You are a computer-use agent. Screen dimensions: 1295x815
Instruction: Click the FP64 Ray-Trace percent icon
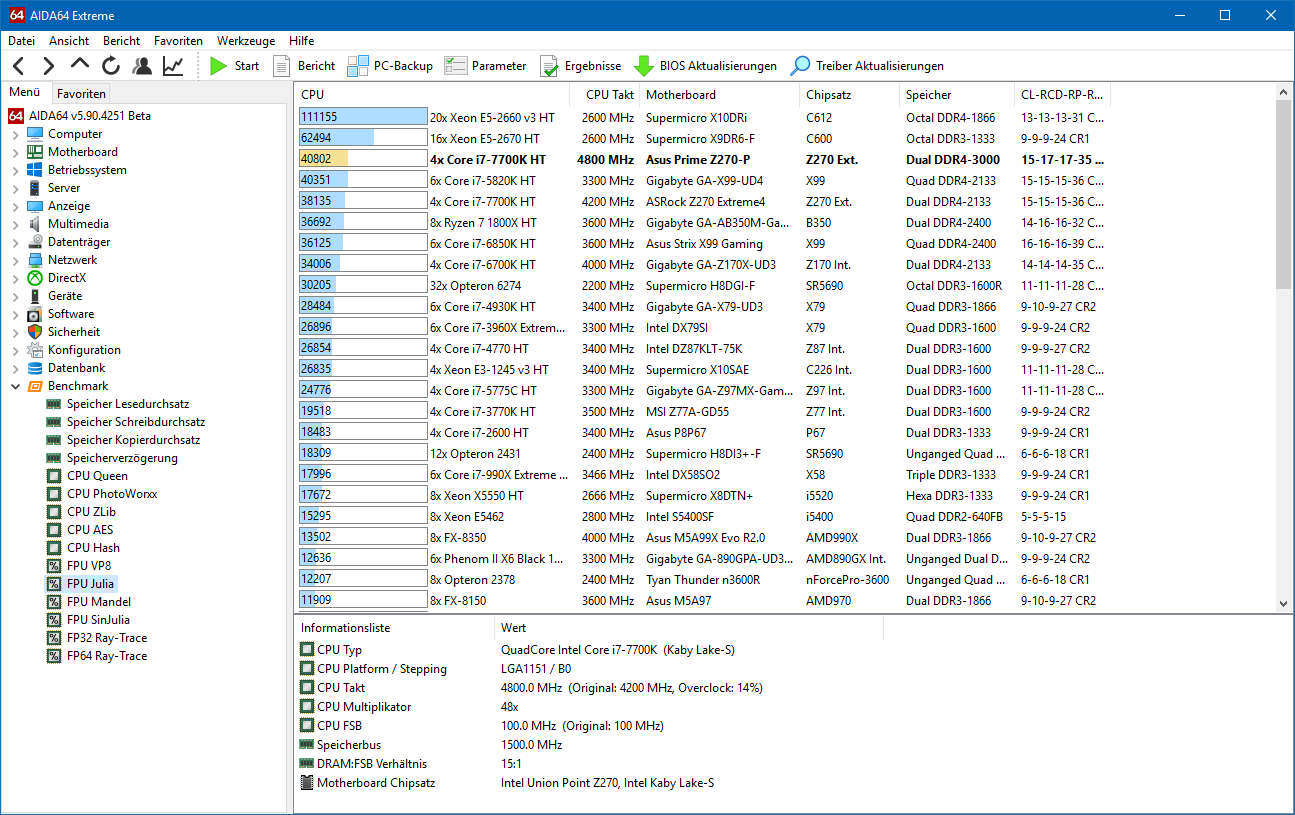[x=54, y=656]
